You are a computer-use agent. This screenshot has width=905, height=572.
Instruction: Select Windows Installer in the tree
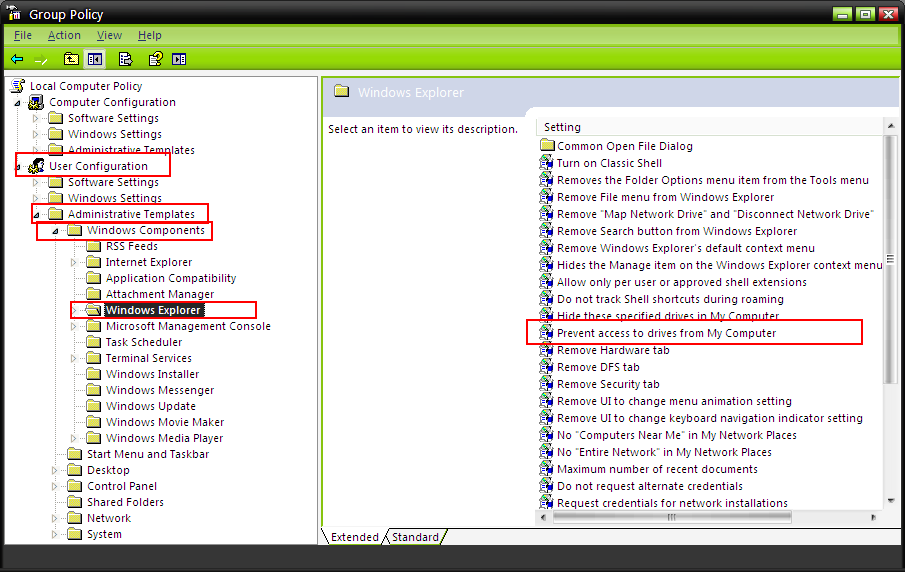(152, 374)
